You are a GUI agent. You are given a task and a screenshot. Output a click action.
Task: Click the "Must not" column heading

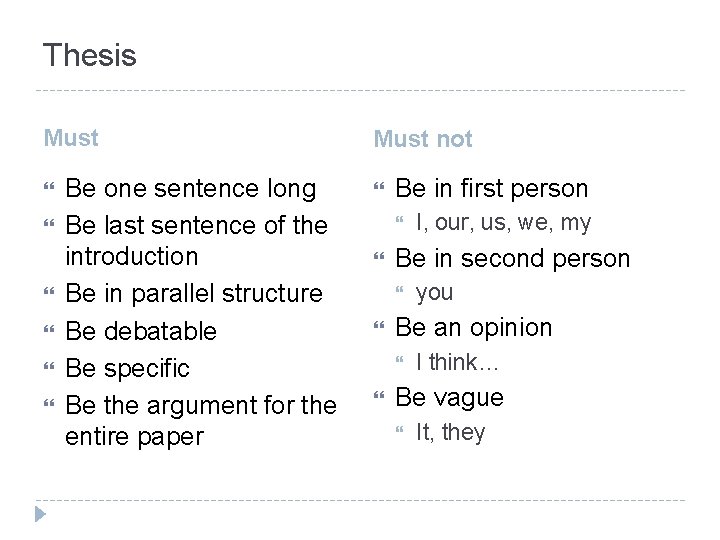tap(422, 139)
